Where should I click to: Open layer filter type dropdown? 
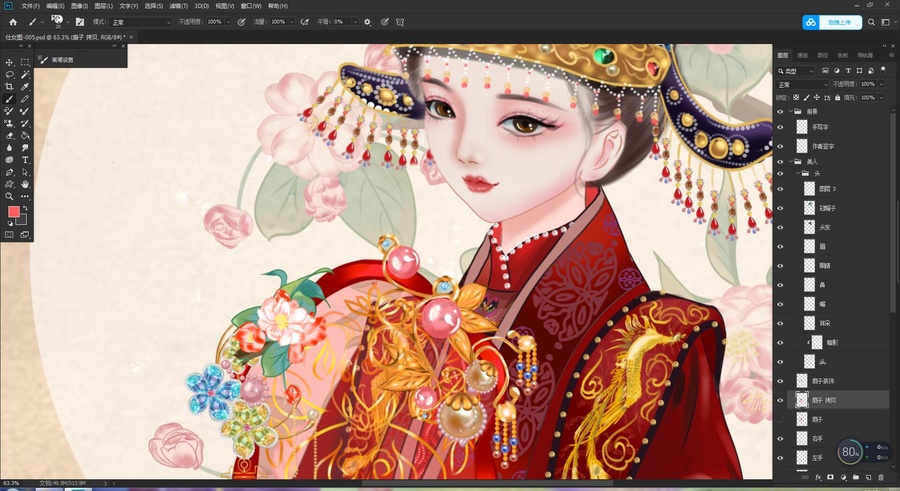[x=796, y=71]
